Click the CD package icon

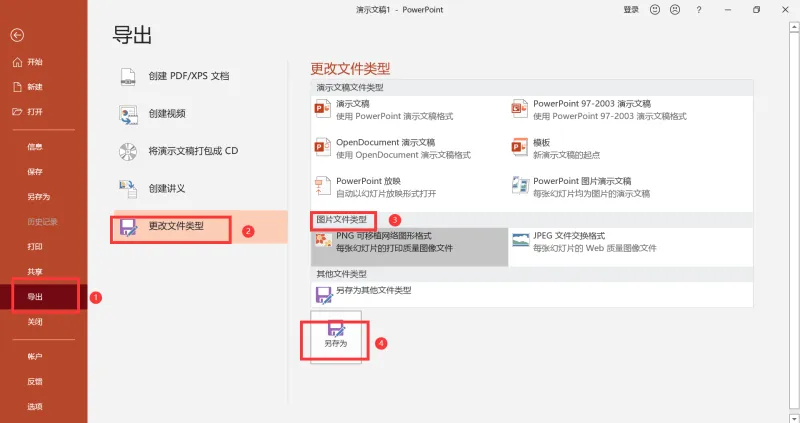click(128, 152)
